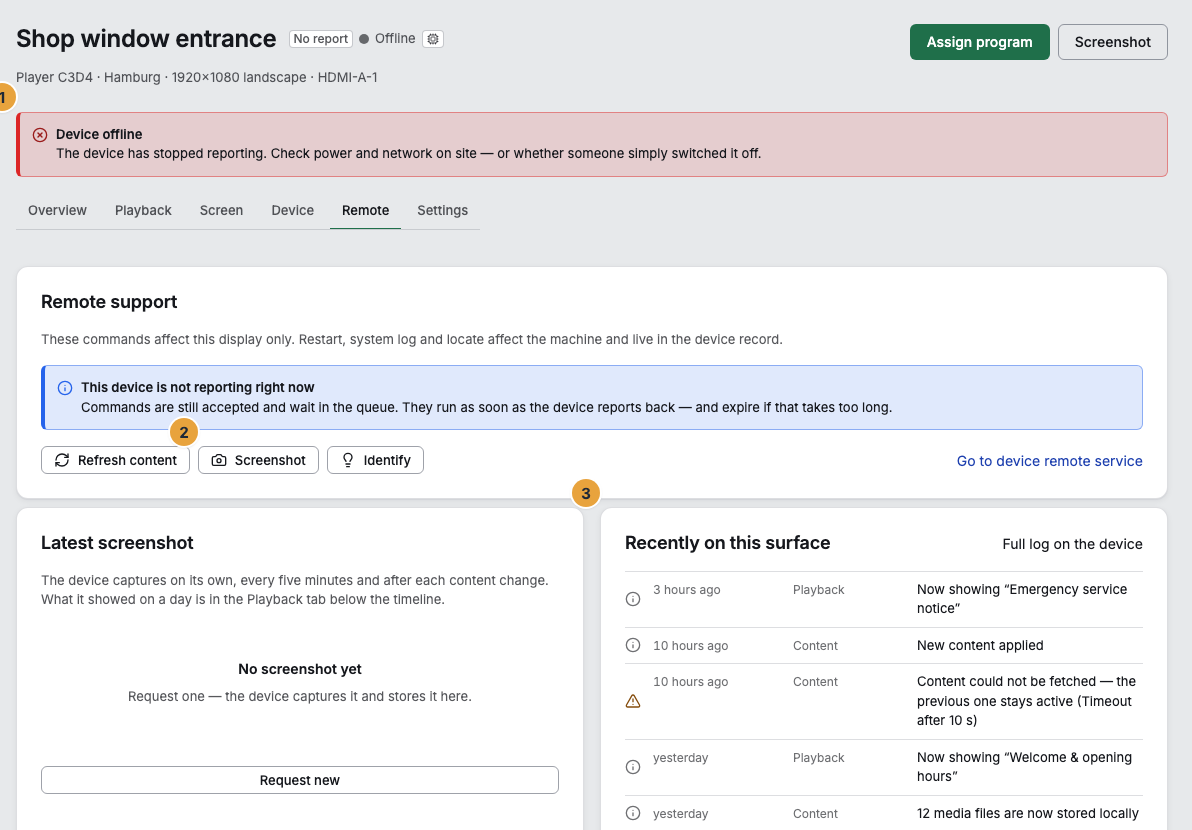Click the info icon beside New content applied
This screenshot has height=830, width=1192.
pos(632,645)
